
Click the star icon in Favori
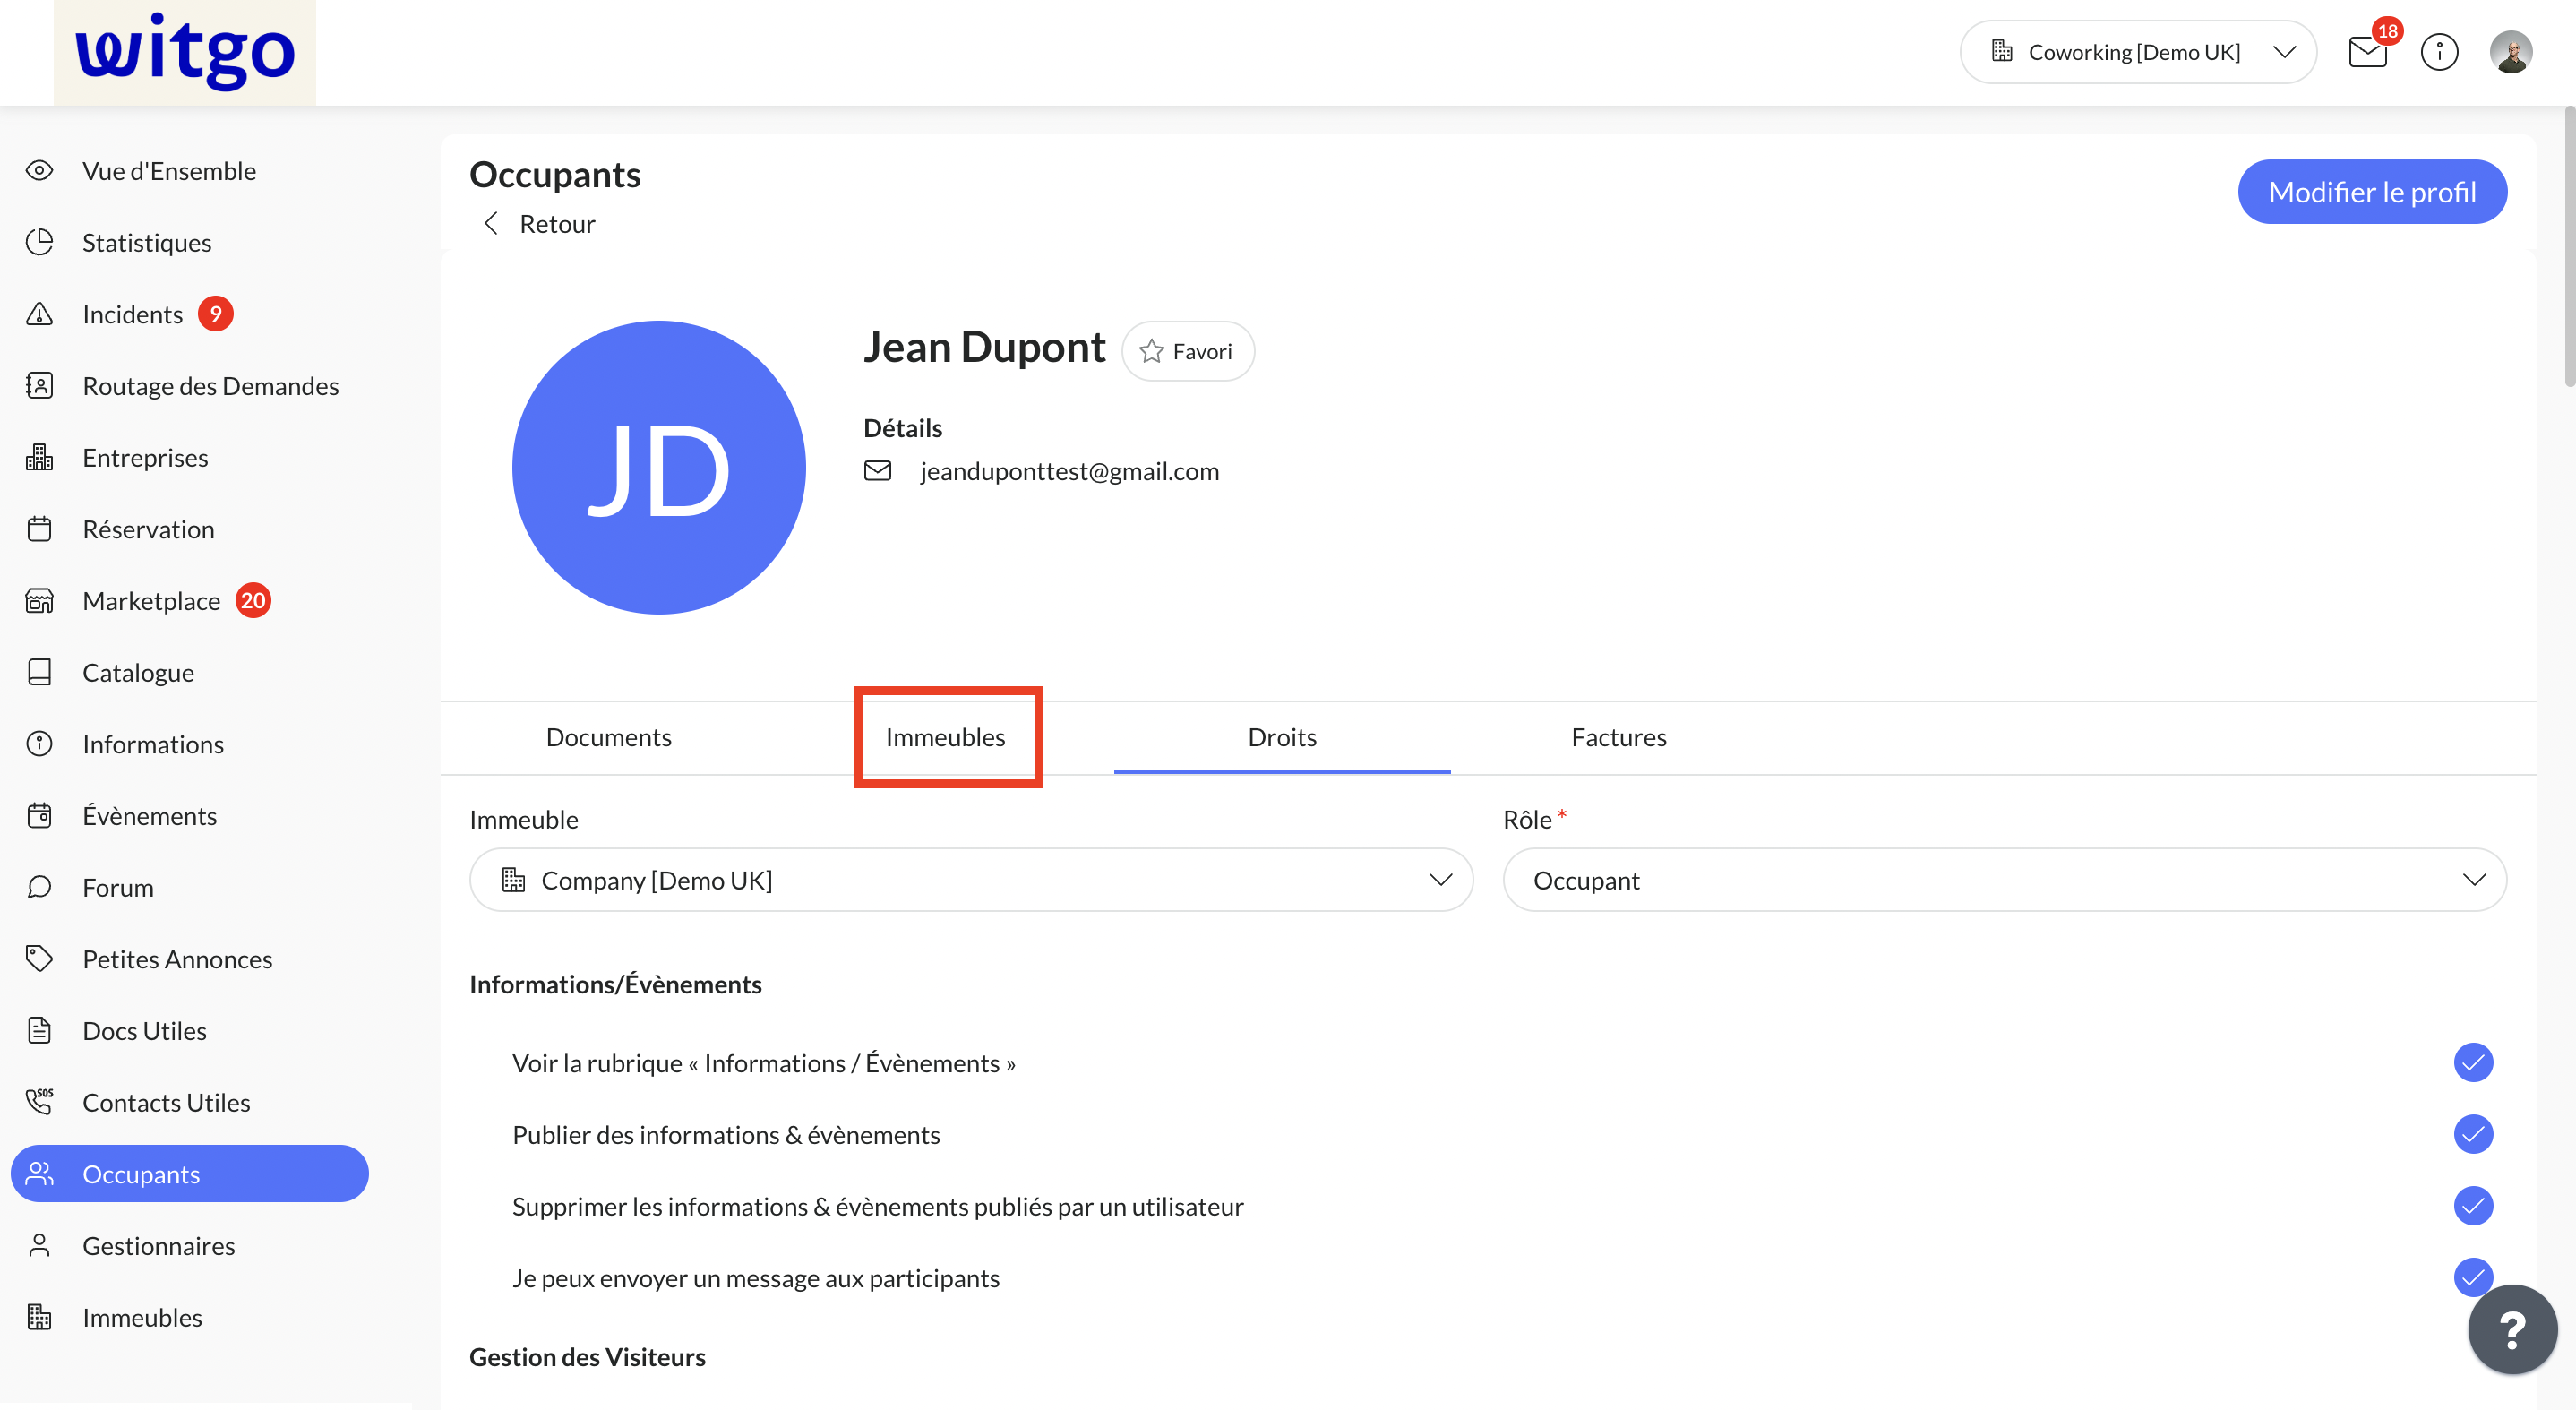(1151, 351)
